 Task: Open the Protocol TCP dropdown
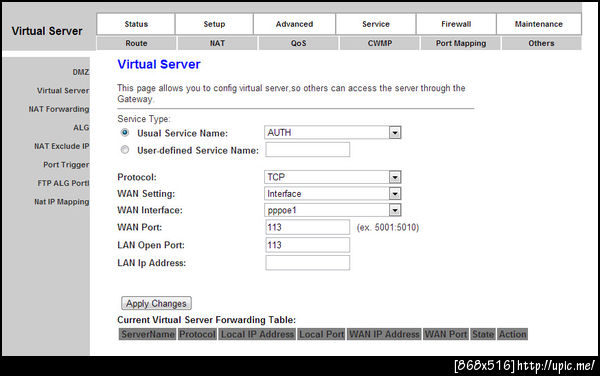tap(333, 177)
